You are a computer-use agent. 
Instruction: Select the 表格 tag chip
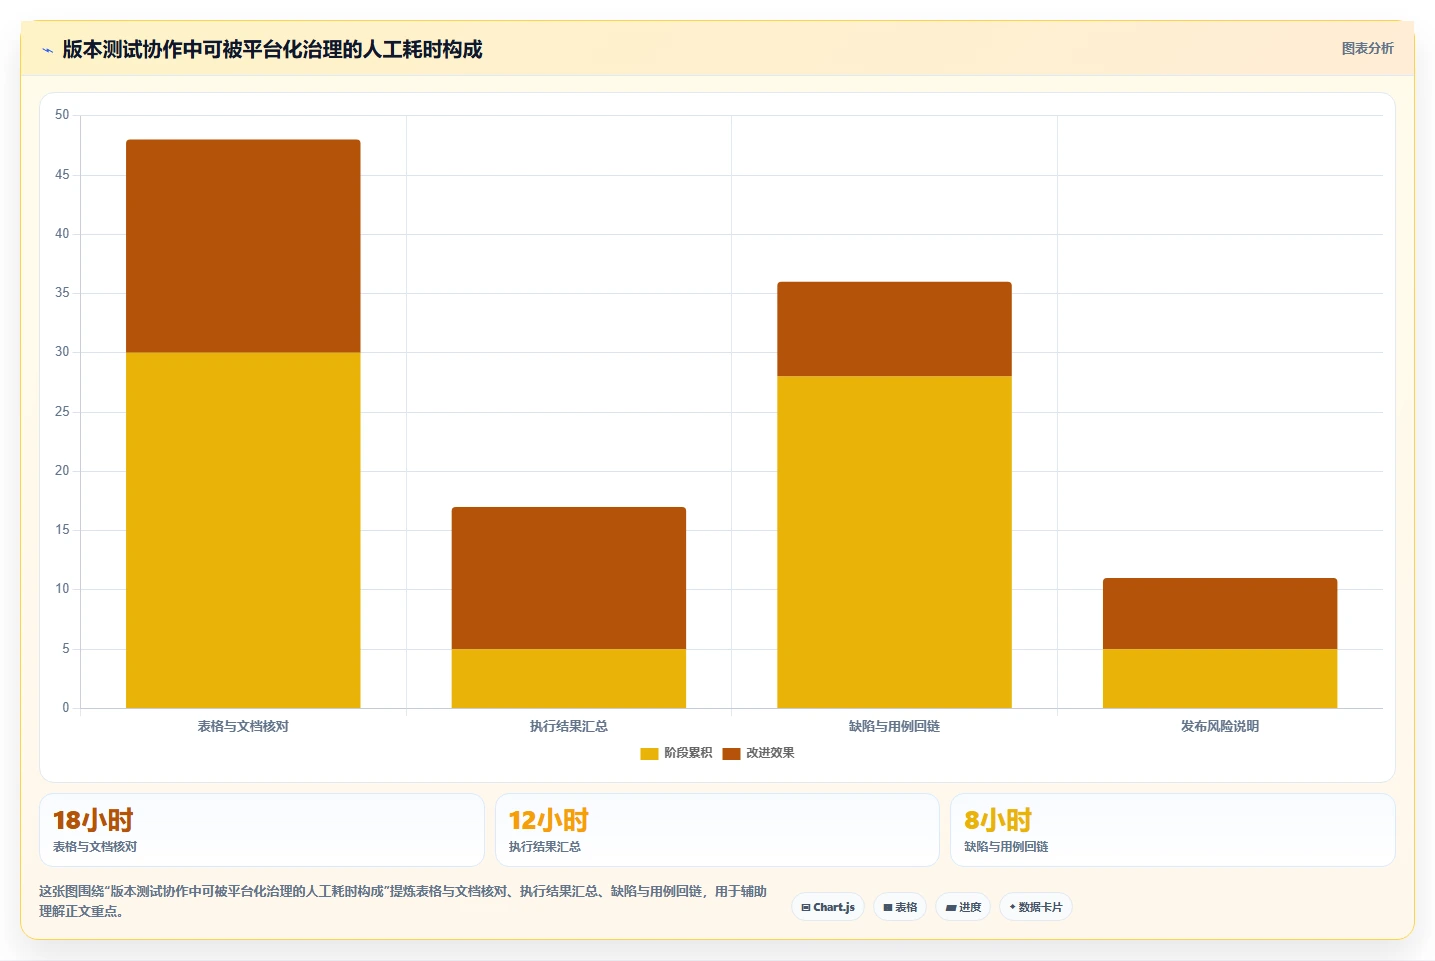tap(900, 907)
